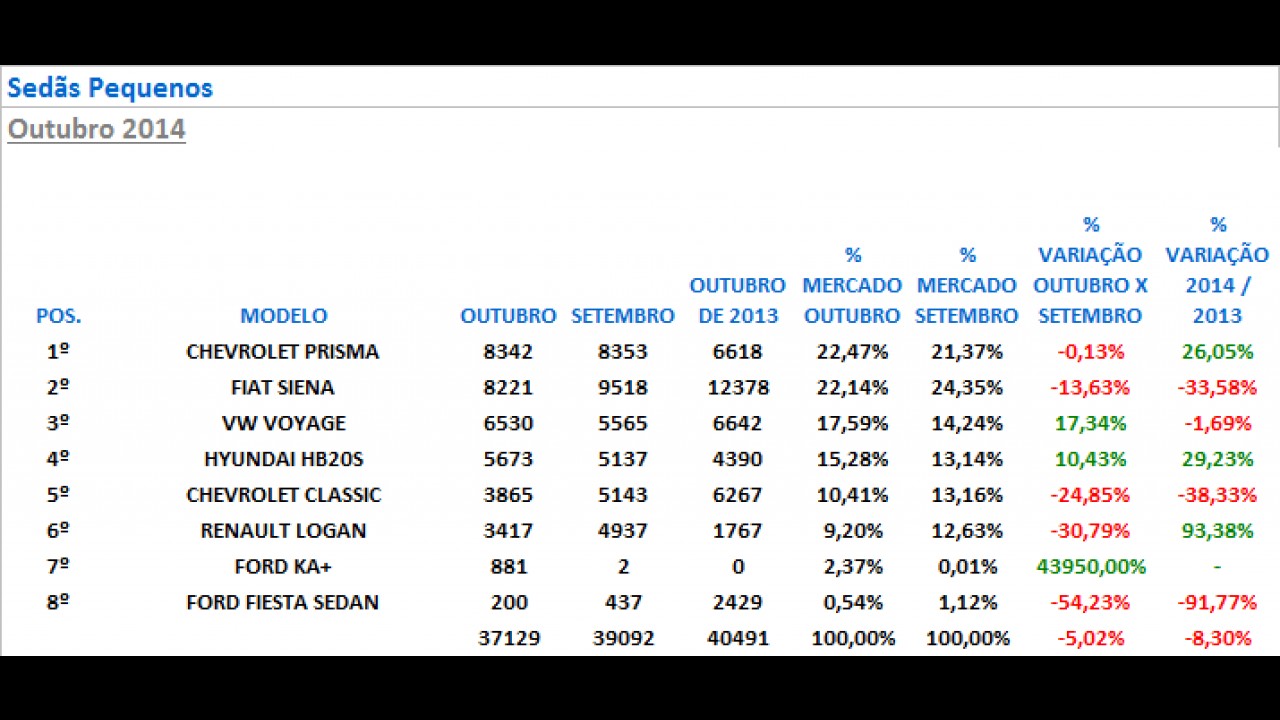Select HB20S 10,43% monthly variation
The image size is (1280, 720).
[x=1090, y=460]
